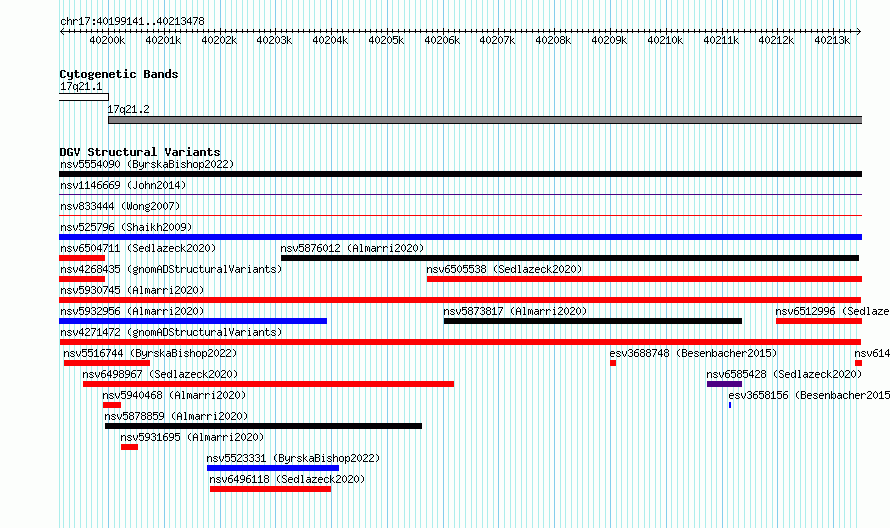Click the 40200k ruler position

pyautogui.click(x=107, y=40)
